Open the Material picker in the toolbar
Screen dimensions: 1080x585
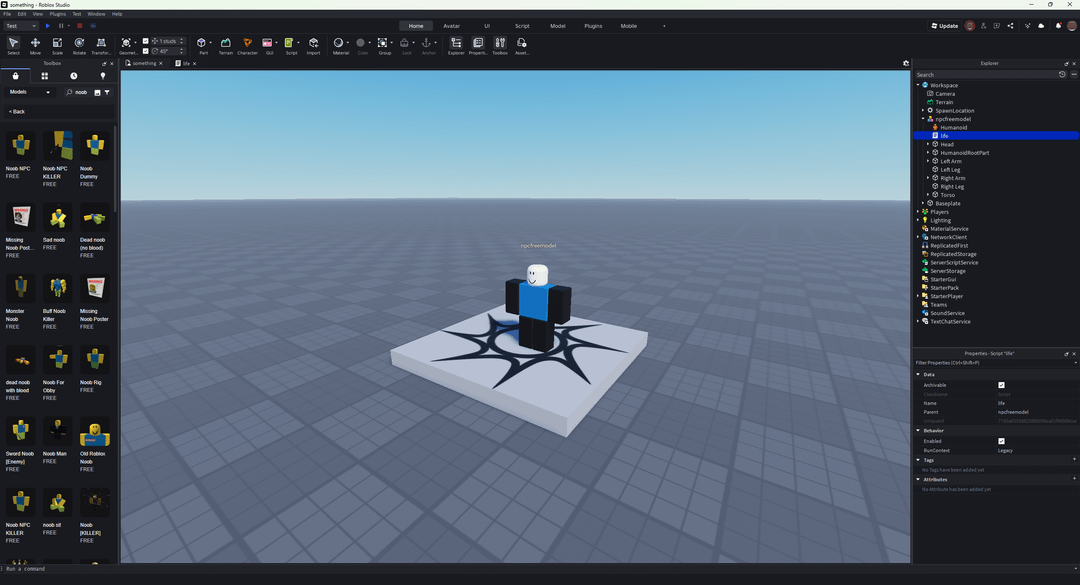click(339, 44)
